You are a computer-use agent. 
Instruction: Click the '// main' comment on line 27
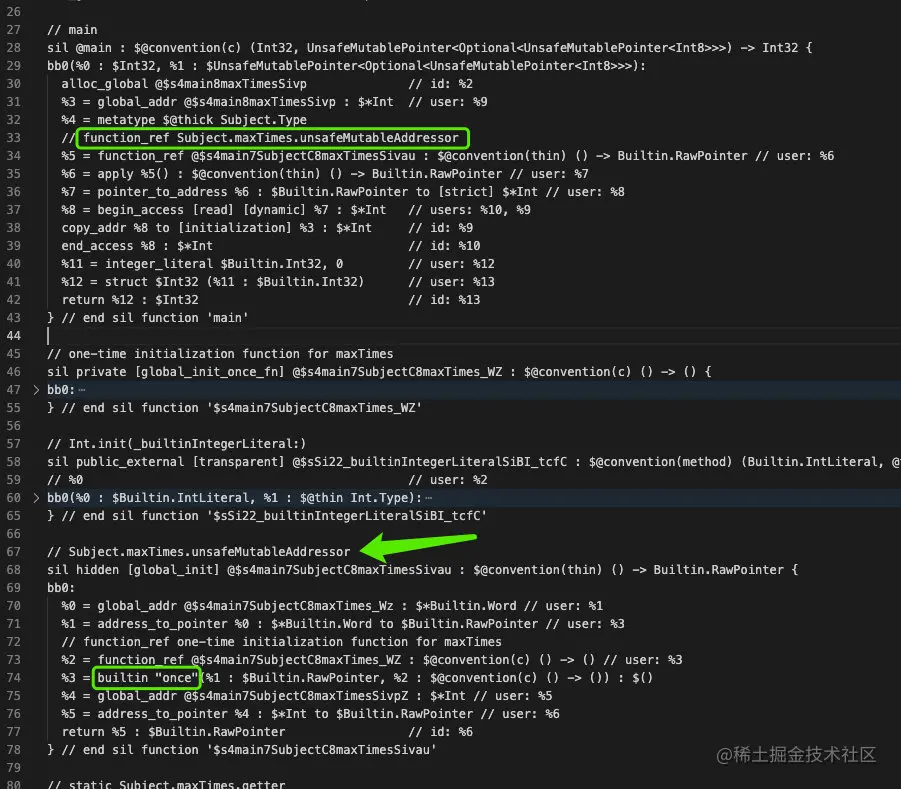pyautogui.click(x=72, y=30)
